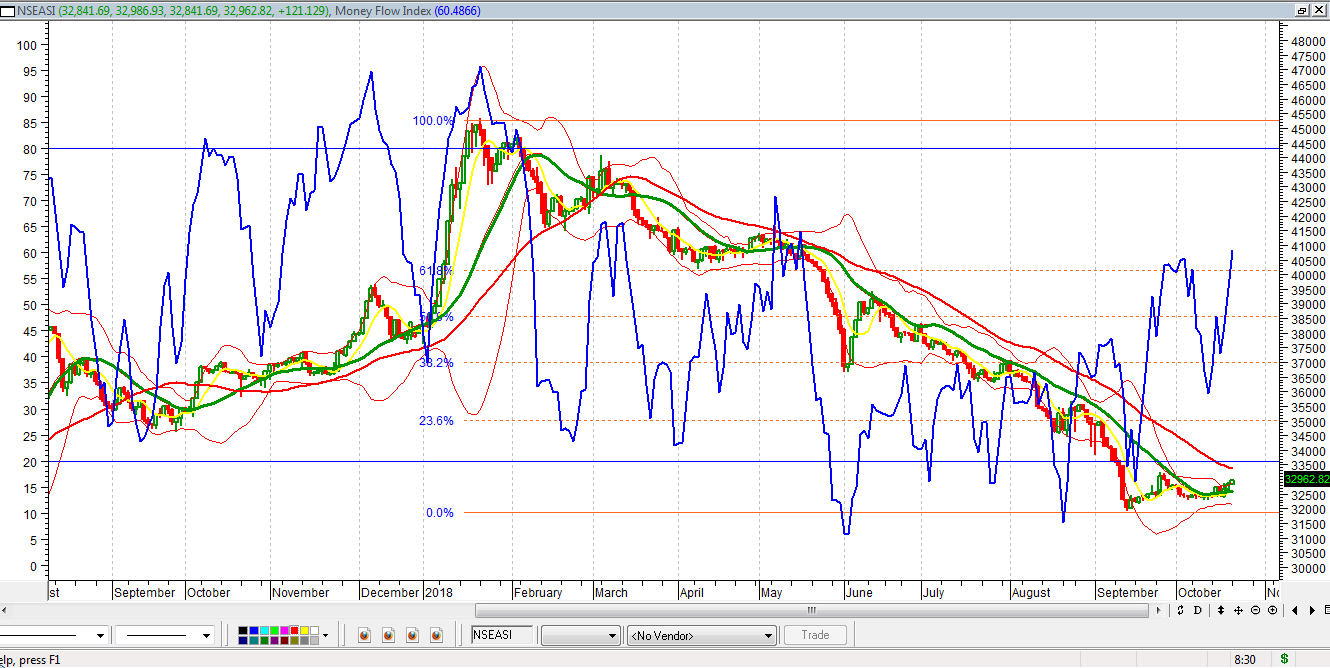Go to previous chart with left triangle

[1296, 610]
